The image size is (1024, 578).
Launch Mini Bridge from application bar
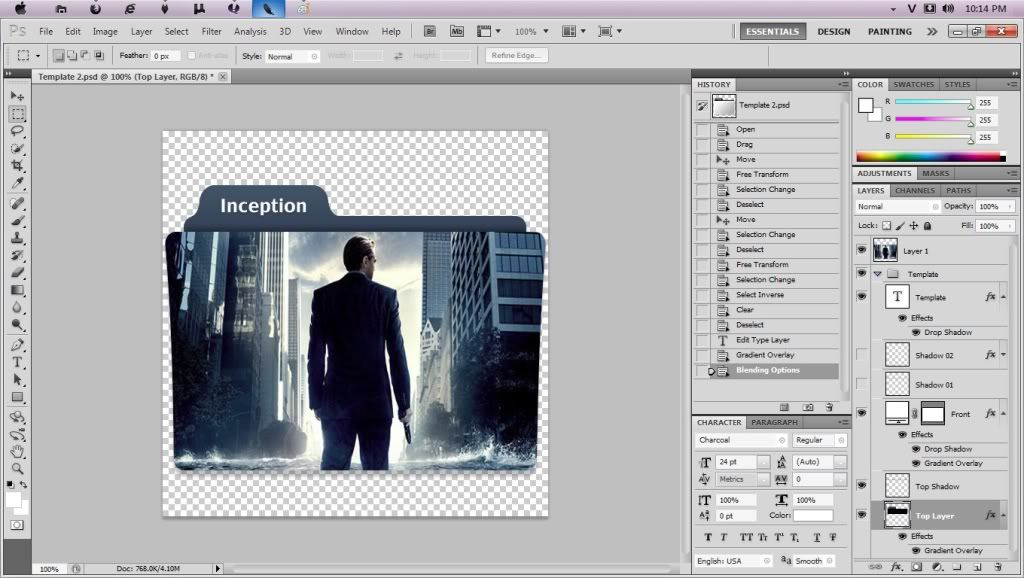coord(456,31)
